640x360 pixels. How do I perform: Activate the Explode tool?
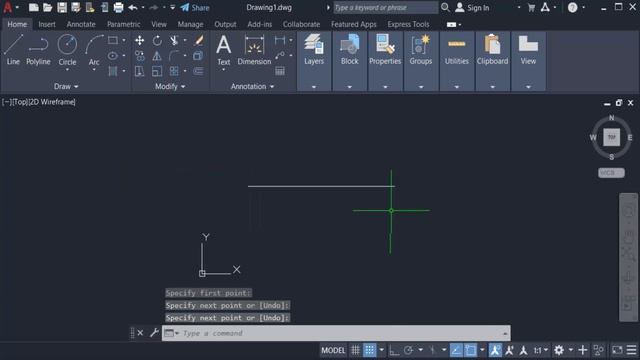click(x=198, y=56)
